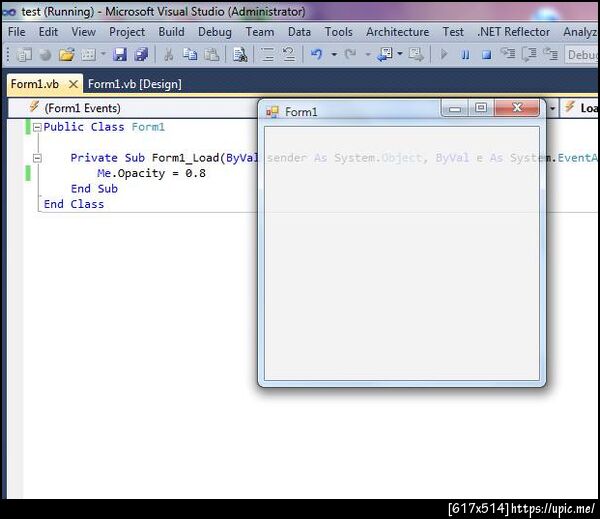Viewport: 600px width, 519px height.
Task: Maximize the running Form1 window
Action: [481, 108]
